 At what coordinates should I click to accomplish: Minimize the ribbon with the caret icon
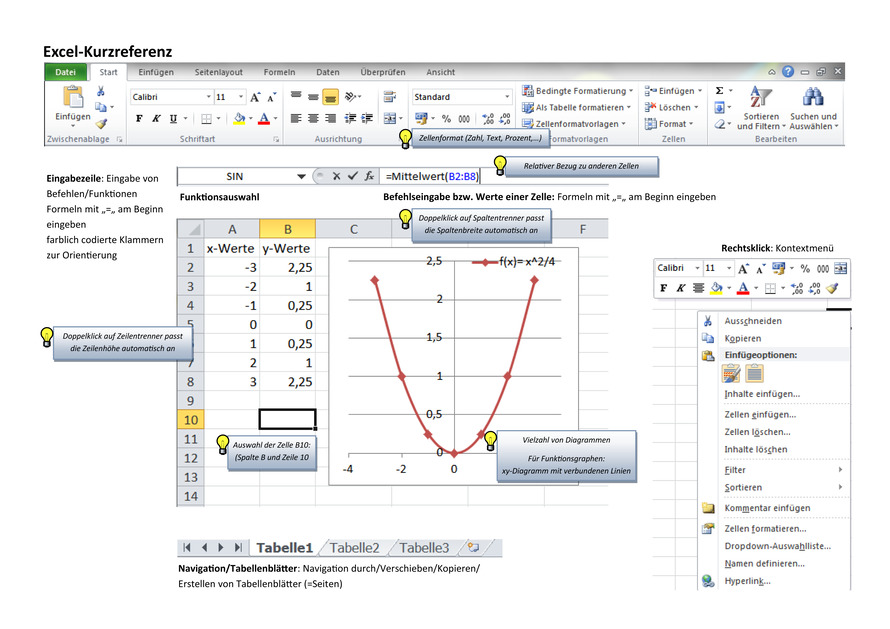pyautogui.click(x=771, y=72)
